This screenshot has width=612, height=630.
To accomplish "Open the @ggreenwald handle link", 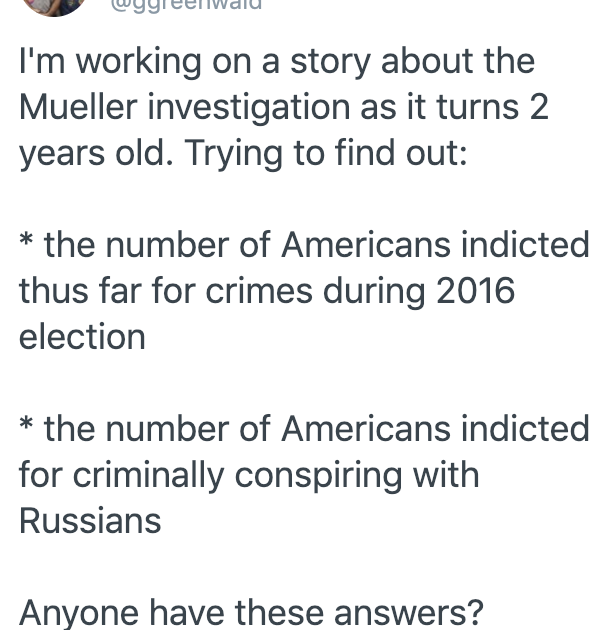I will click(x=186, y=5).
